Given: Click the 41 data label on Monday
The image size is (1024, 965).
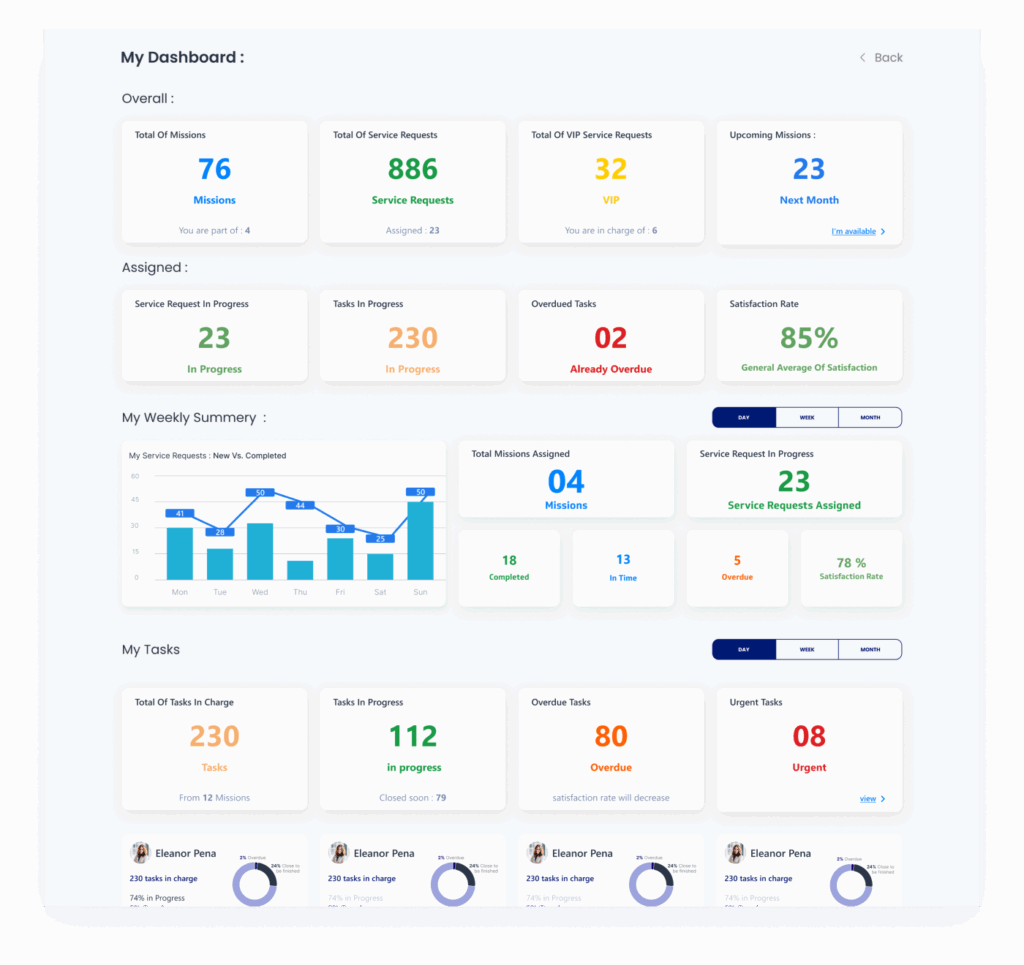Looking at the screenshot, I should (180, 513).
